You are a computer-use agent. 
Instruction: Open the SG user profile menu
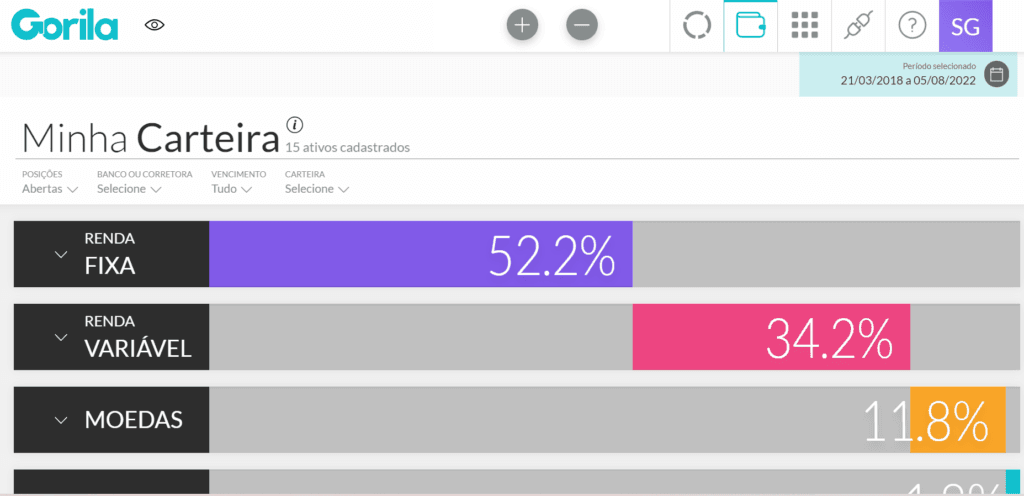tap(965, 26)
